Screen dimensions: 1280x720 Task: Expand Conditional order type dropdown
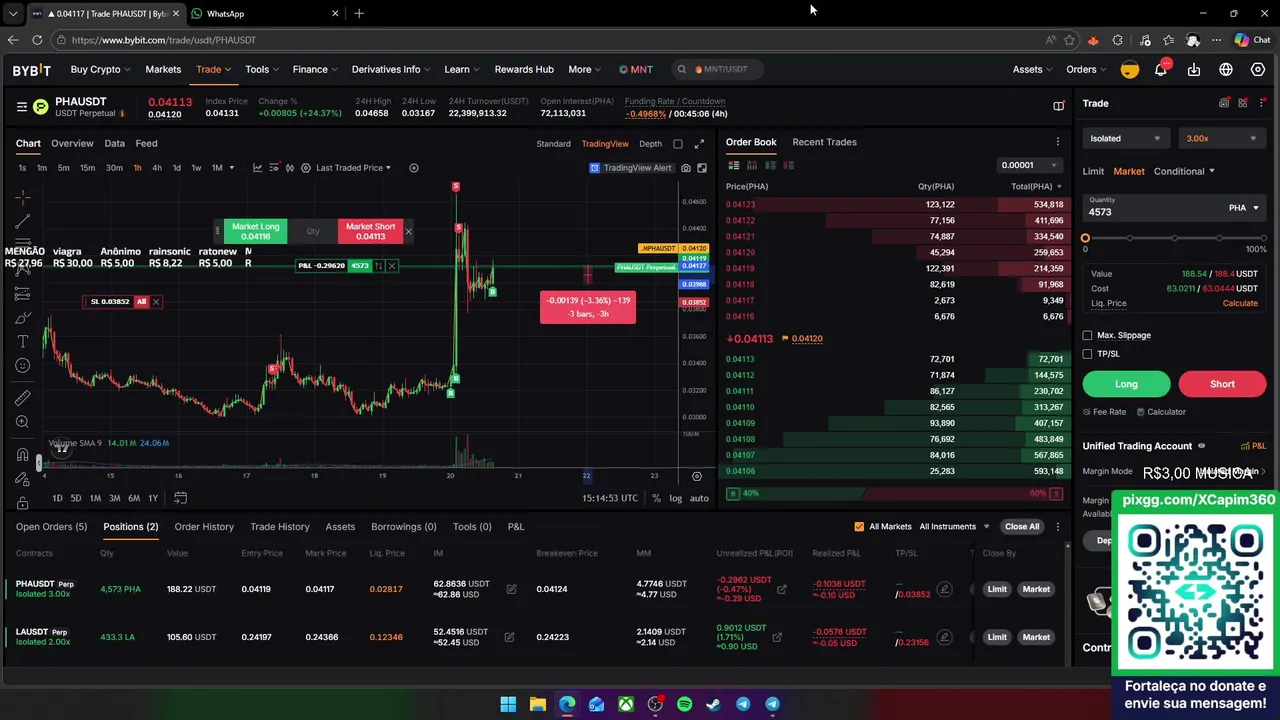pos(1184,171)
